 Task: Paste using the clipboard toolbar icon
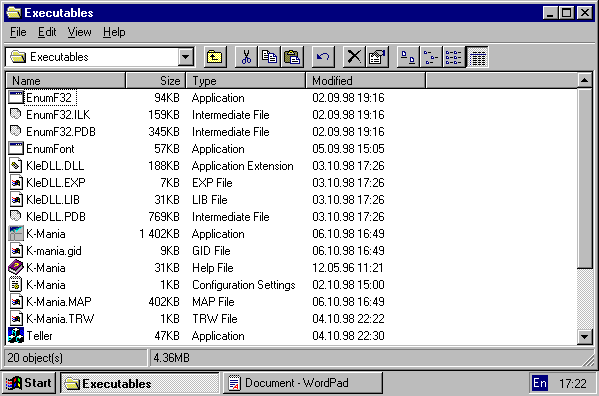click(292, 57)
